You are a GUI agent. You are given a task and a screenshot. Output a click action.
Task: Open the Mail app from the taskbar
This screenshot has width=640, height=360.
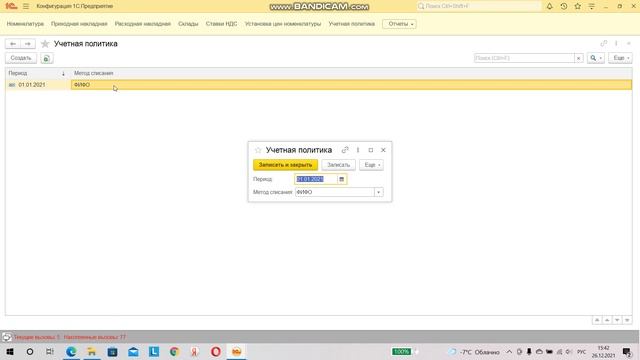133,351
